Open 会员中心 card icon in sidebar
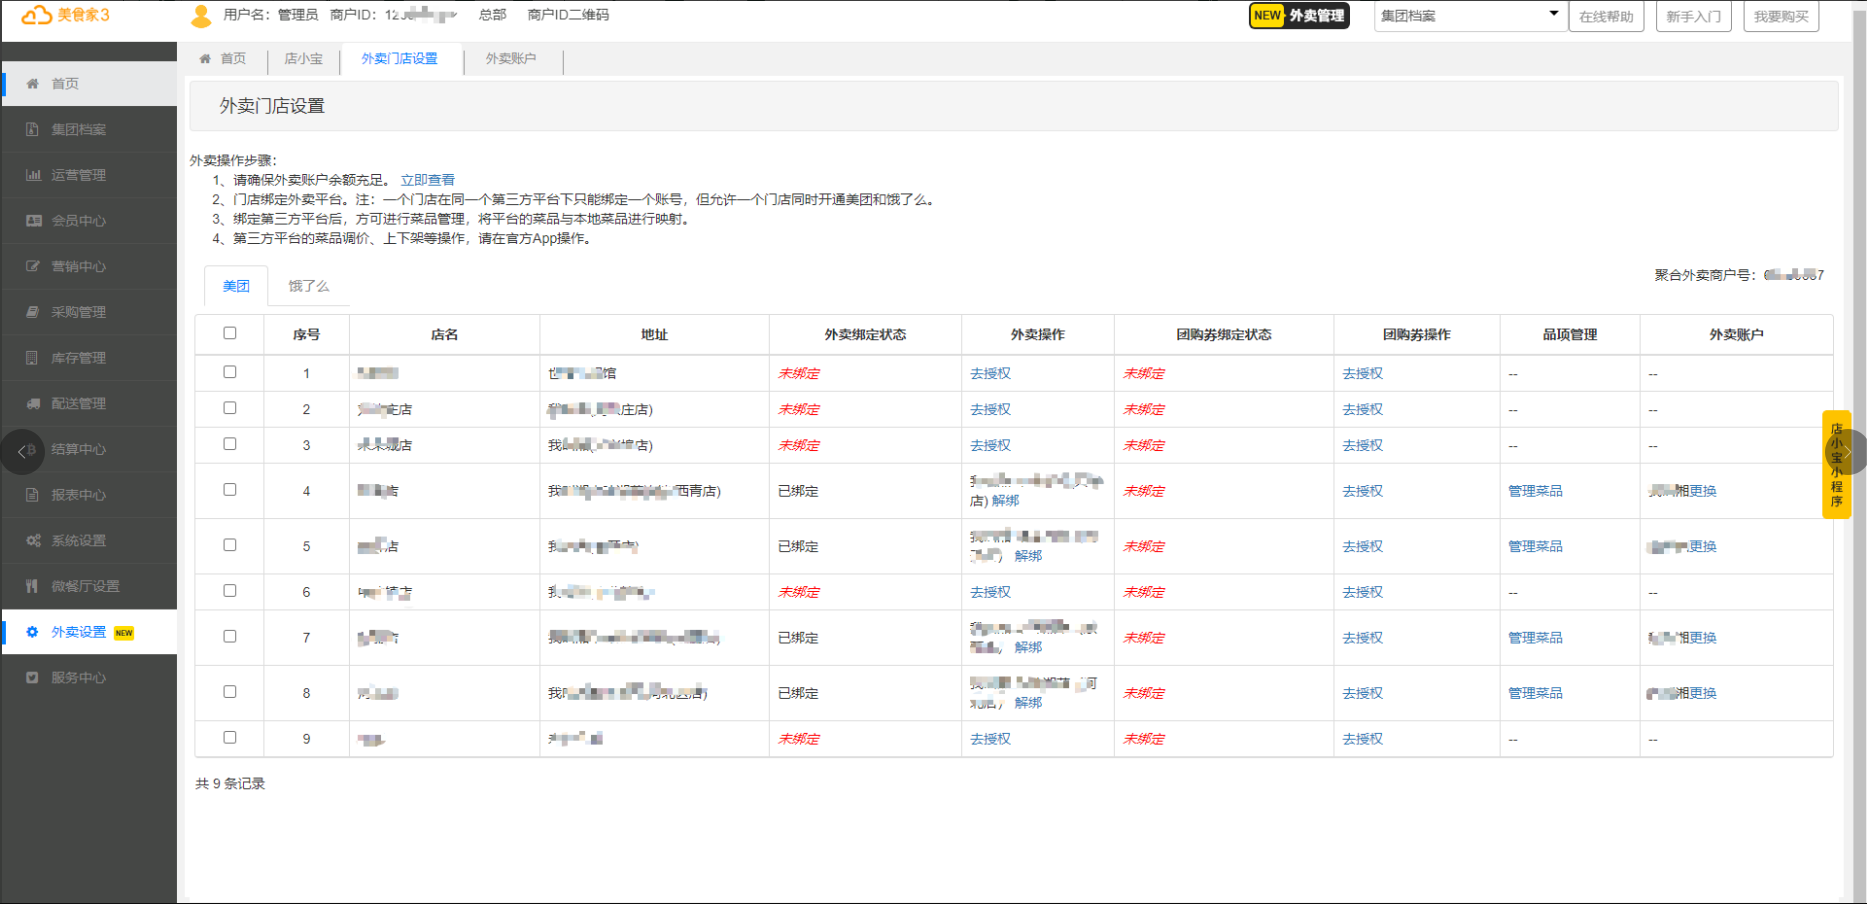The image size is (1867, 904). tap(33, 221)
